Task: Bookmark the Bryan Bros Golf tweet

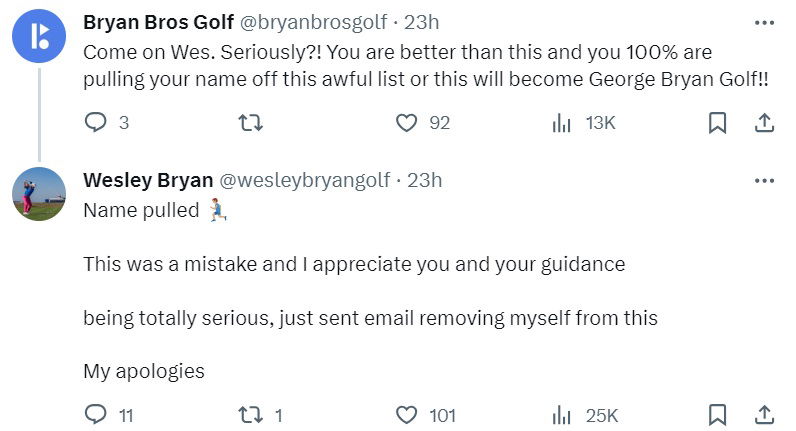Action: pos(717,123)
